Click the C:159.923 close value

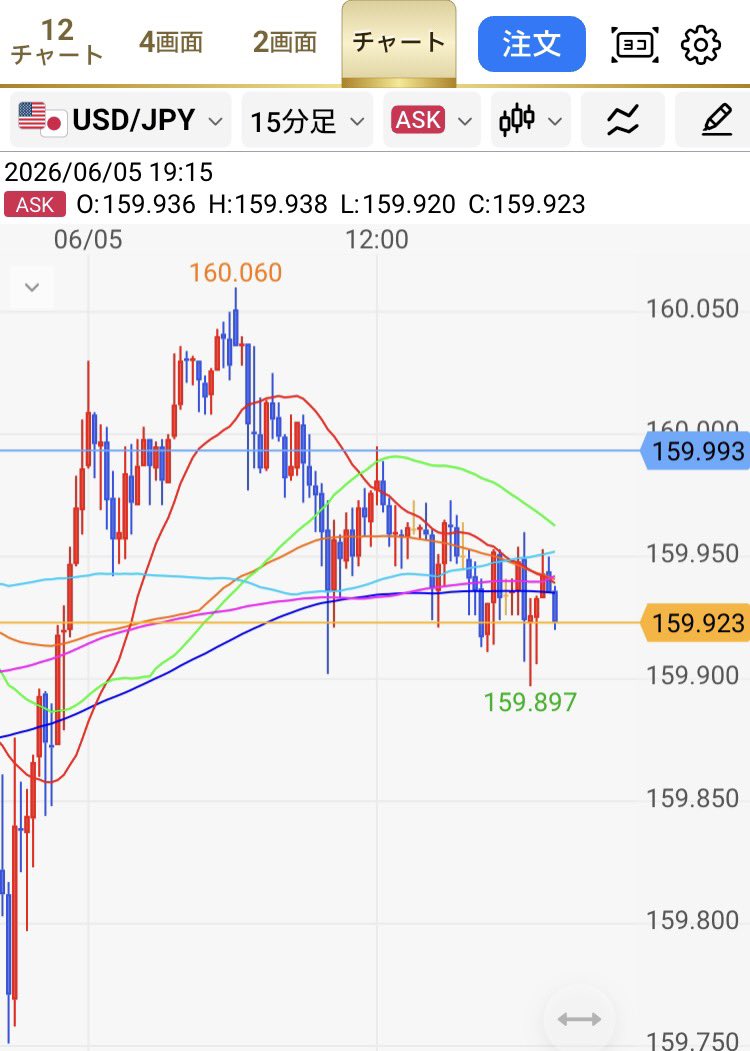pos(527,204)
